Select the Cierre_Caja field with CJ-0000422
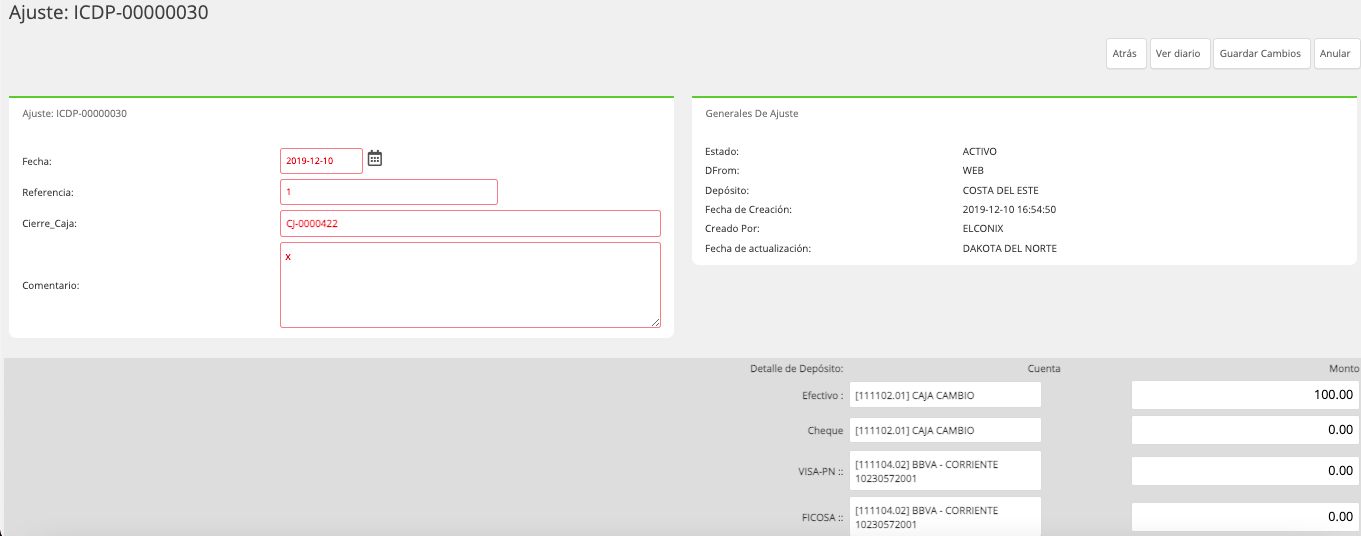 click(470, 224)
